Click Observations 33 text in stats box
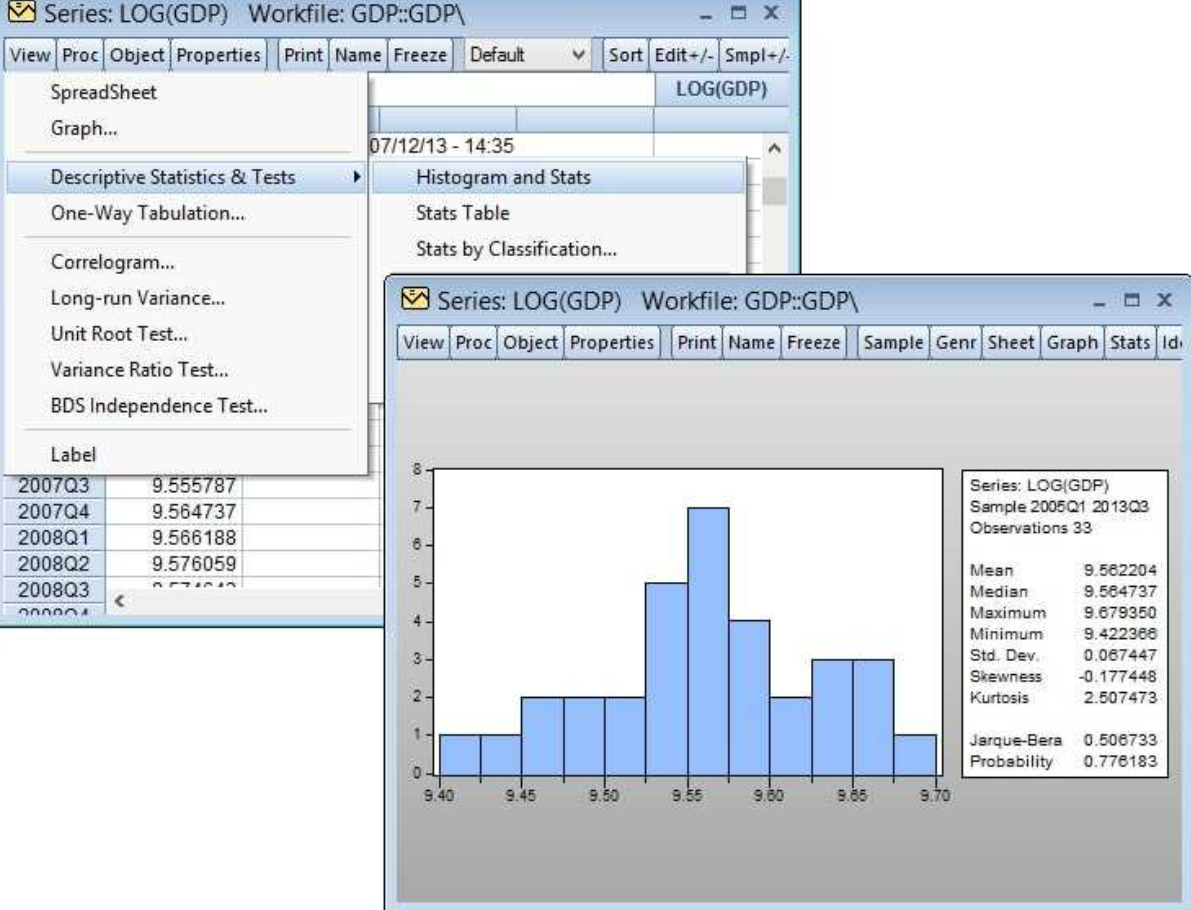This screenshot has width=1191, height=910. (x=1030, y=528)
